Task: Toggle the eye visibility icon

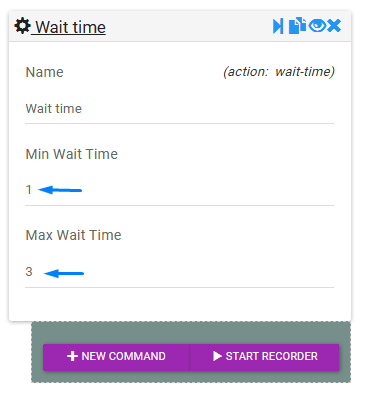Action: pyautogui.click(x=317, y=25)
